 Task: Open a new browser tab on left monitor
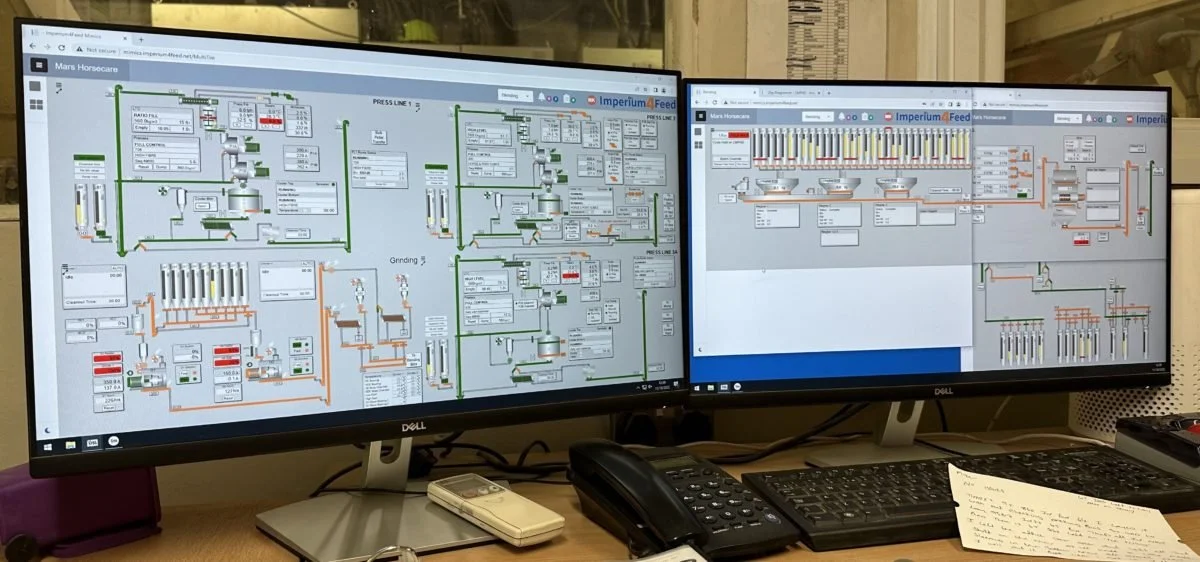click(141, 39)
